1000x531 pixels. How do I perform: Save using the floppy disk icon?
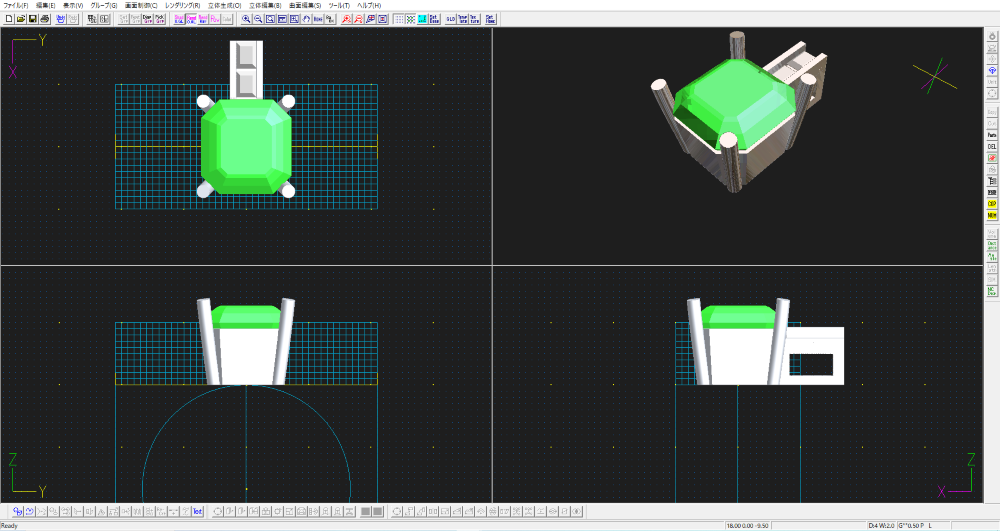click(x=33, y=19)
